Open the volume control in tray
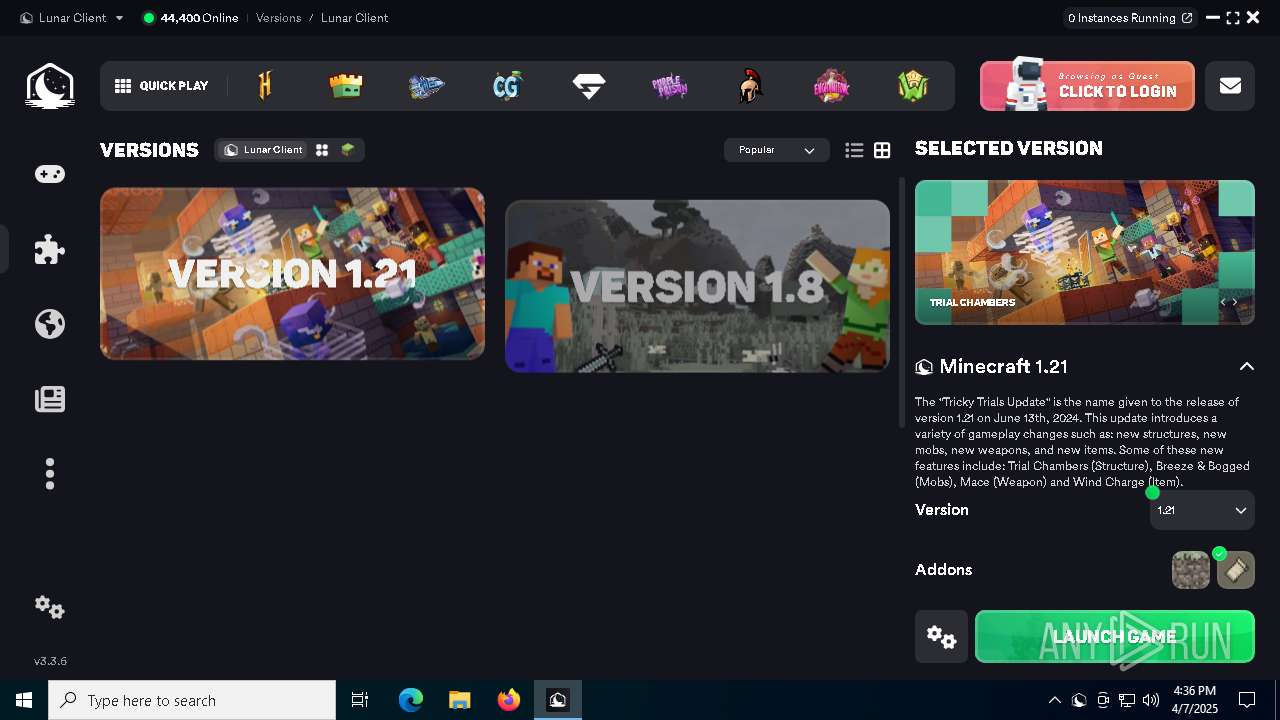 1151,700
